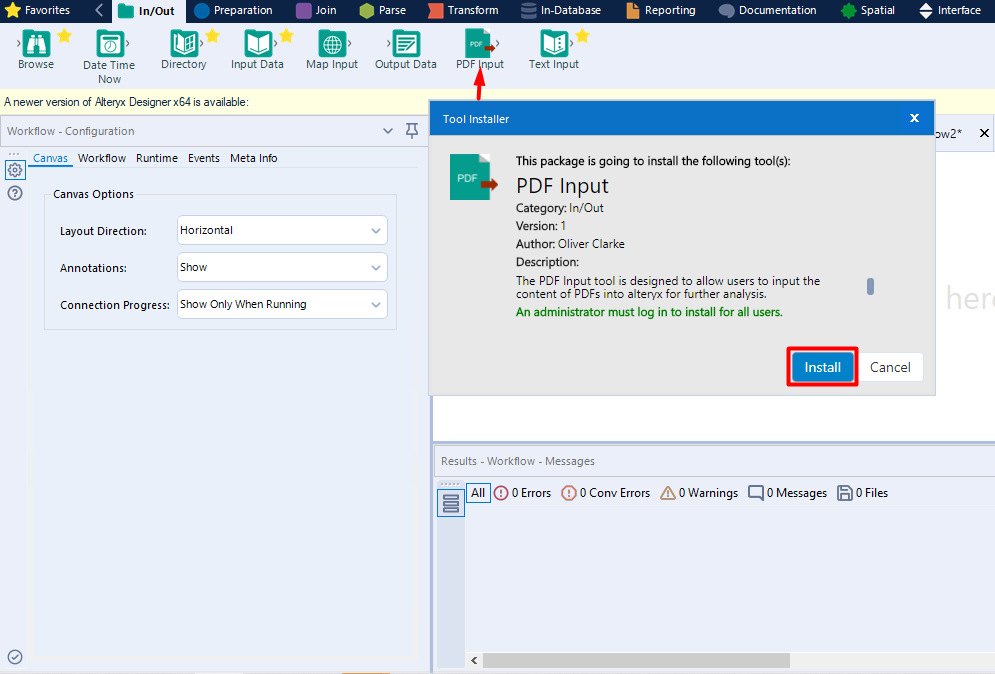The image size is (995, 674).
Task: Open the Parse tool category
Action: coord(383,10)
